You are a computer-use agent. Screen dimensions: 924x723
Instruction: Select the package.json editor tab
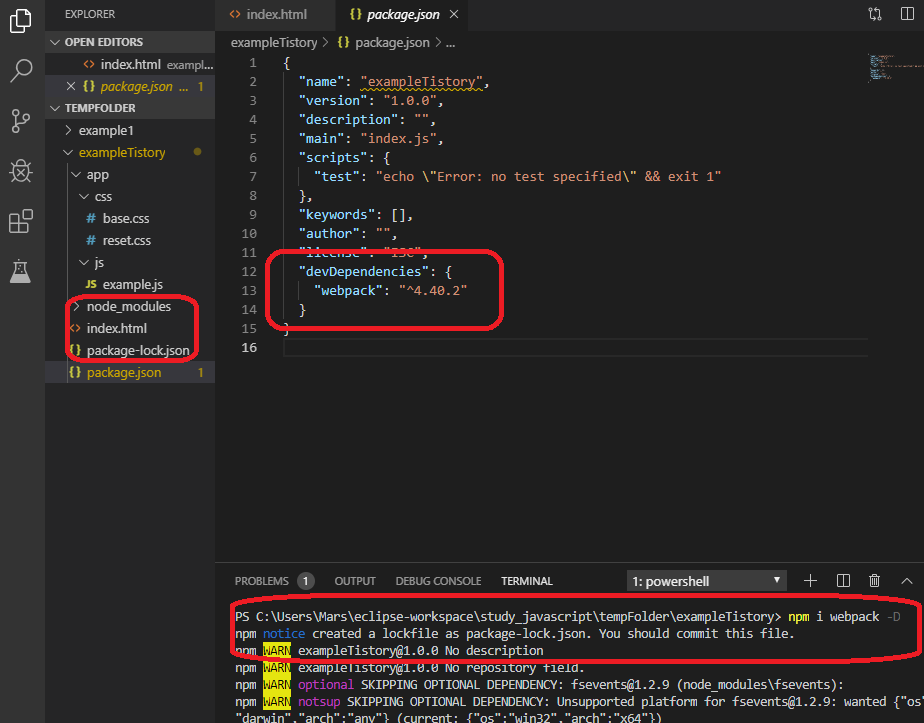(402, 14)
